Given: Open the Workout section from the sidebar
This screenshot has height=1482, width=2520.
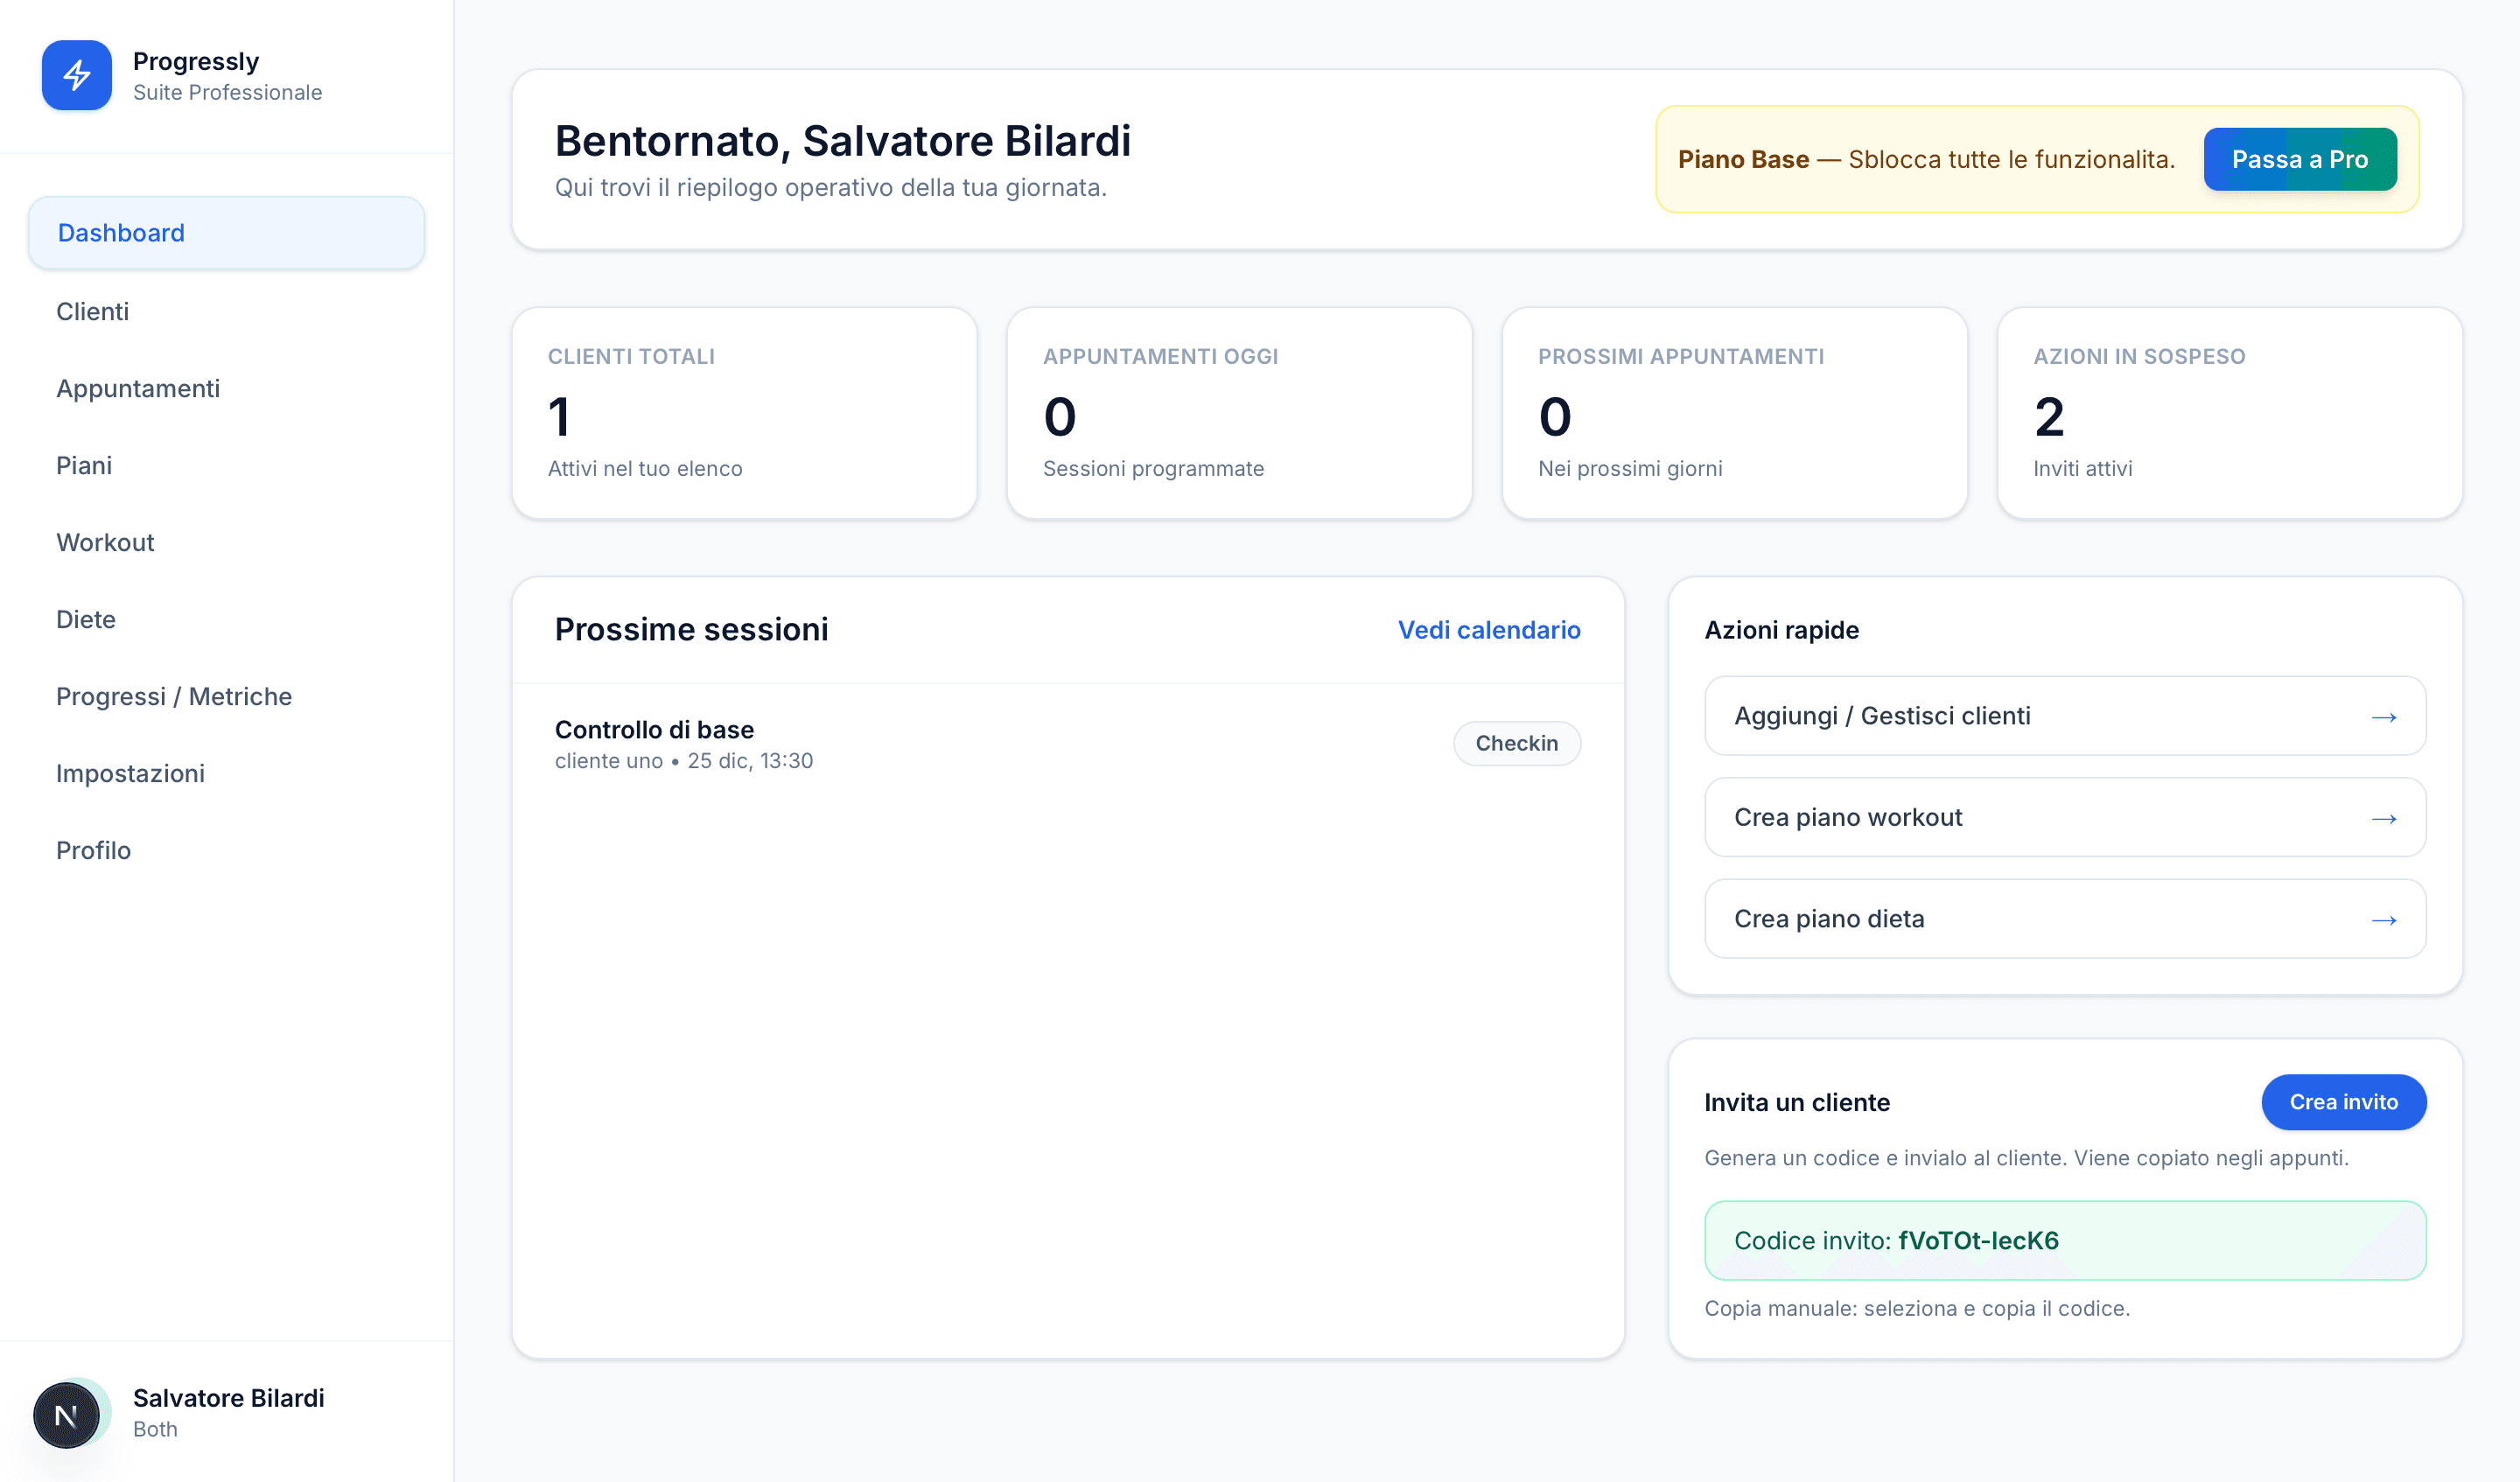Looking at the screenshot, I should [105, 542].
